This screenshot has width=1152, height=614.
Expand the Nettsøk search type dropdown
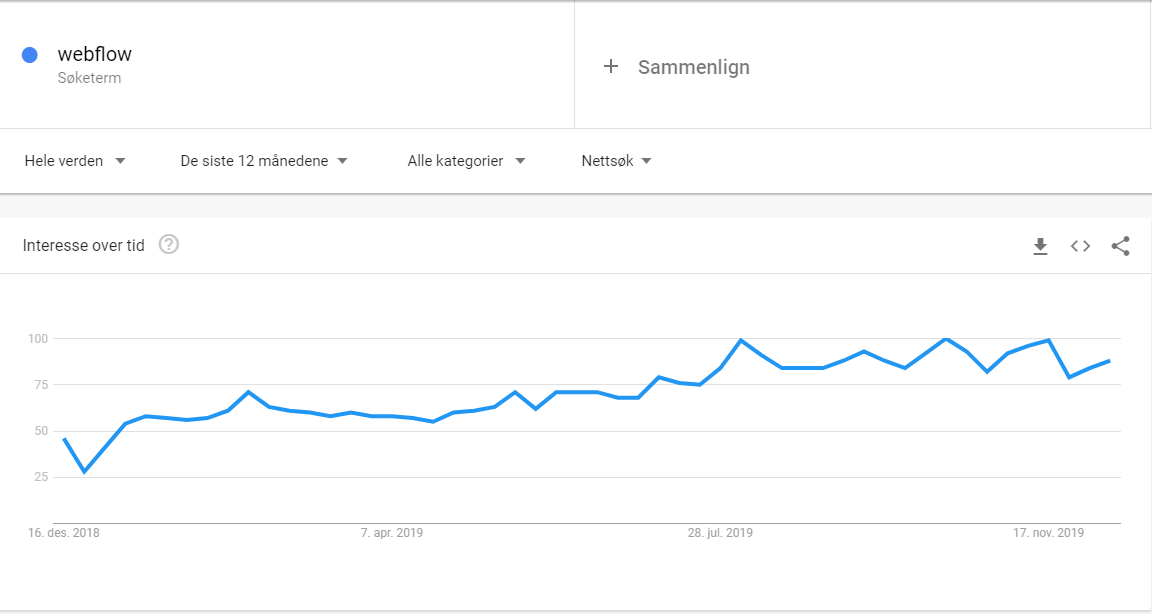[x=616, y=161]
